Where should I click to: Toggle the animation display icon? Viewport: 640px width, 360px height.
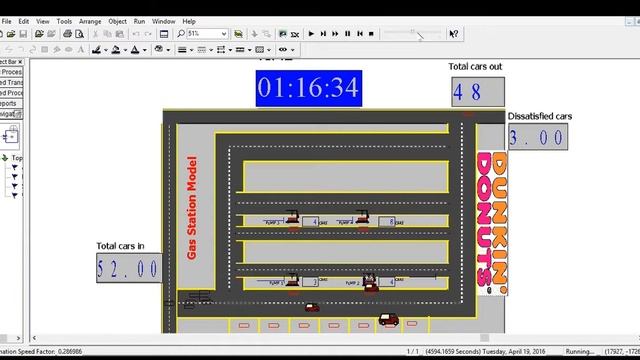pyautogui.click(x=282, y=34)
